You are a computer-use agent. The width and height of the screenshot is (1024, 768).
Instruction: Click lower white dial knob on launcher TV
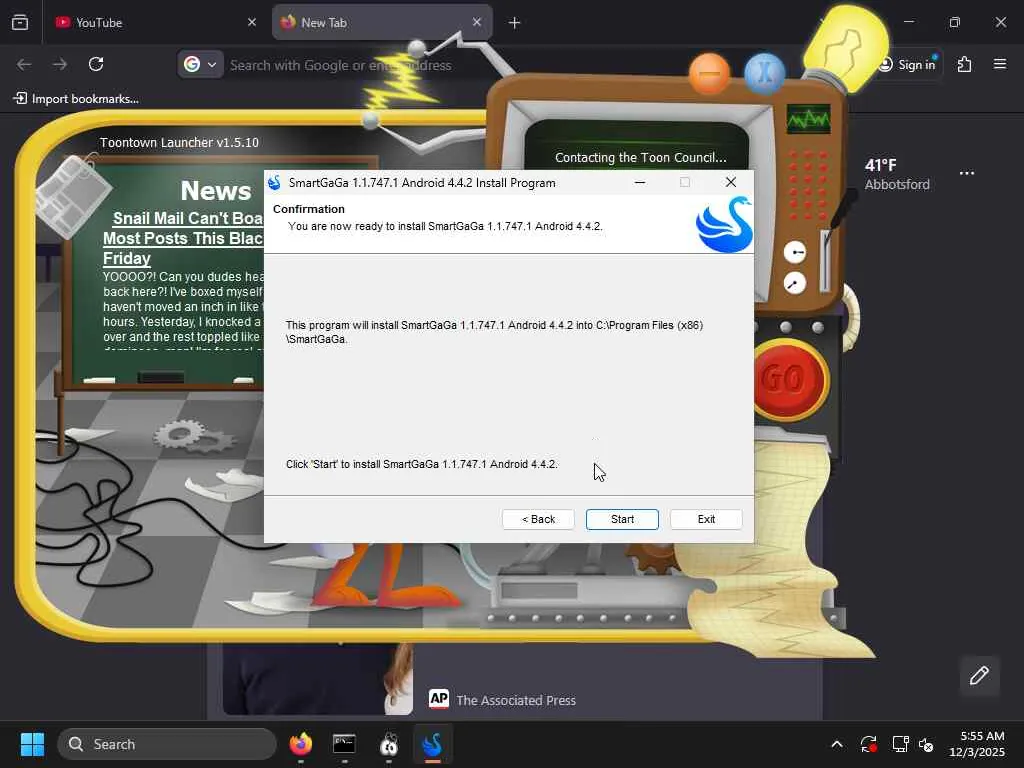pyautogui.click(x=795, y=283)
